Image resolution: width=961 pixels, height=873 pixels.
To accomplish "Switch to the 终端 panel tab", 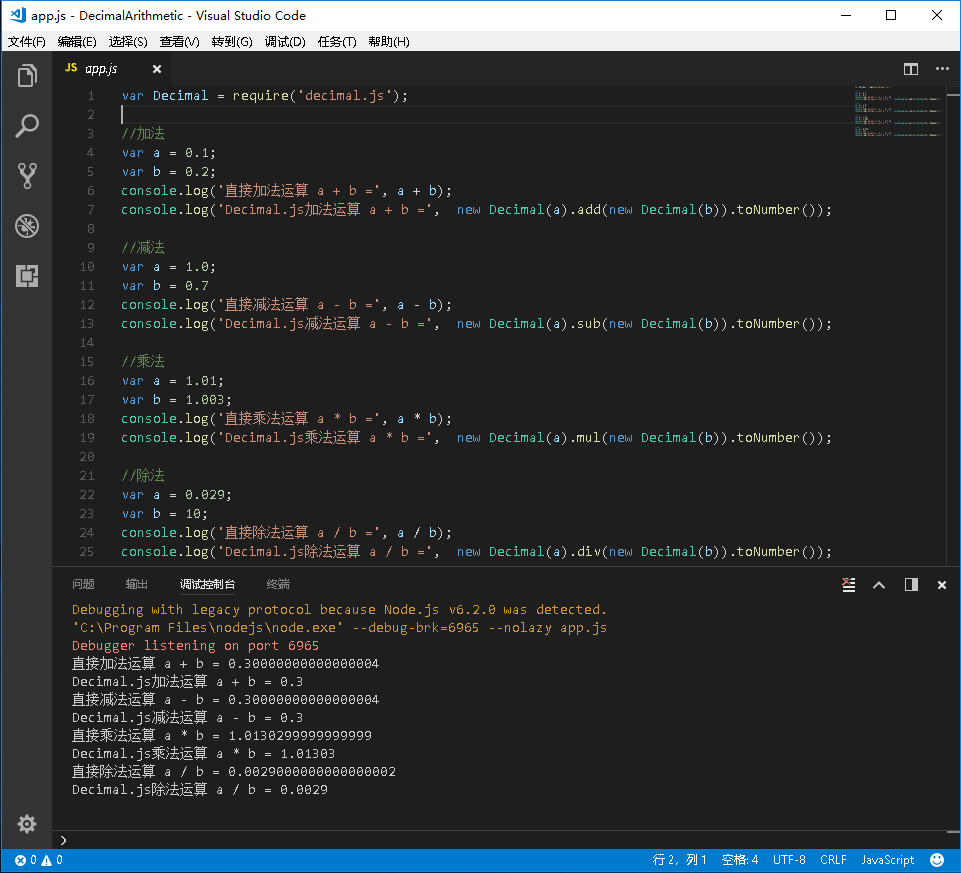I will (278, 584).
